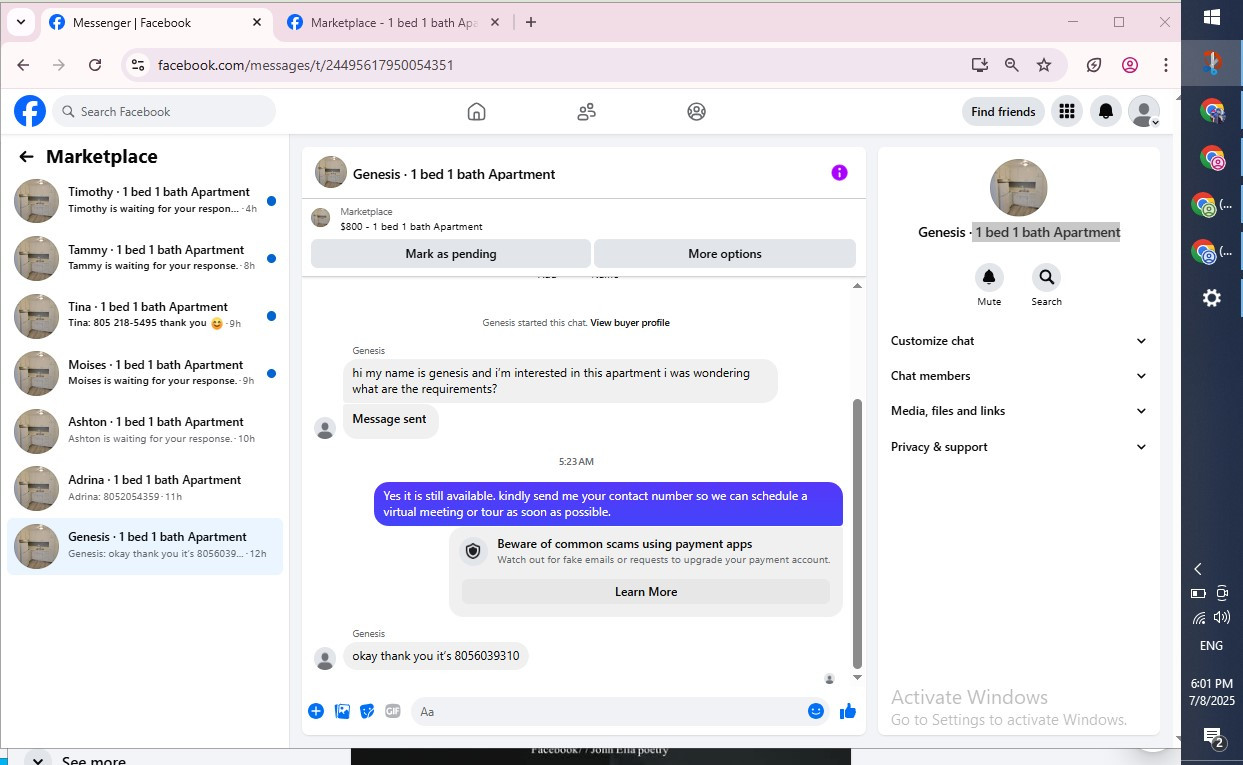Click Genesis's listing thumbnail in right panel
The width and height of the screenshot is (1243, 765).
click(1018, 188)
